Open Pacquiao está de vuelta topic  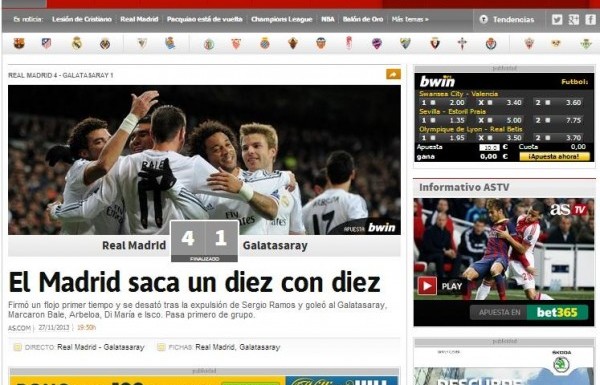[204, 19]
